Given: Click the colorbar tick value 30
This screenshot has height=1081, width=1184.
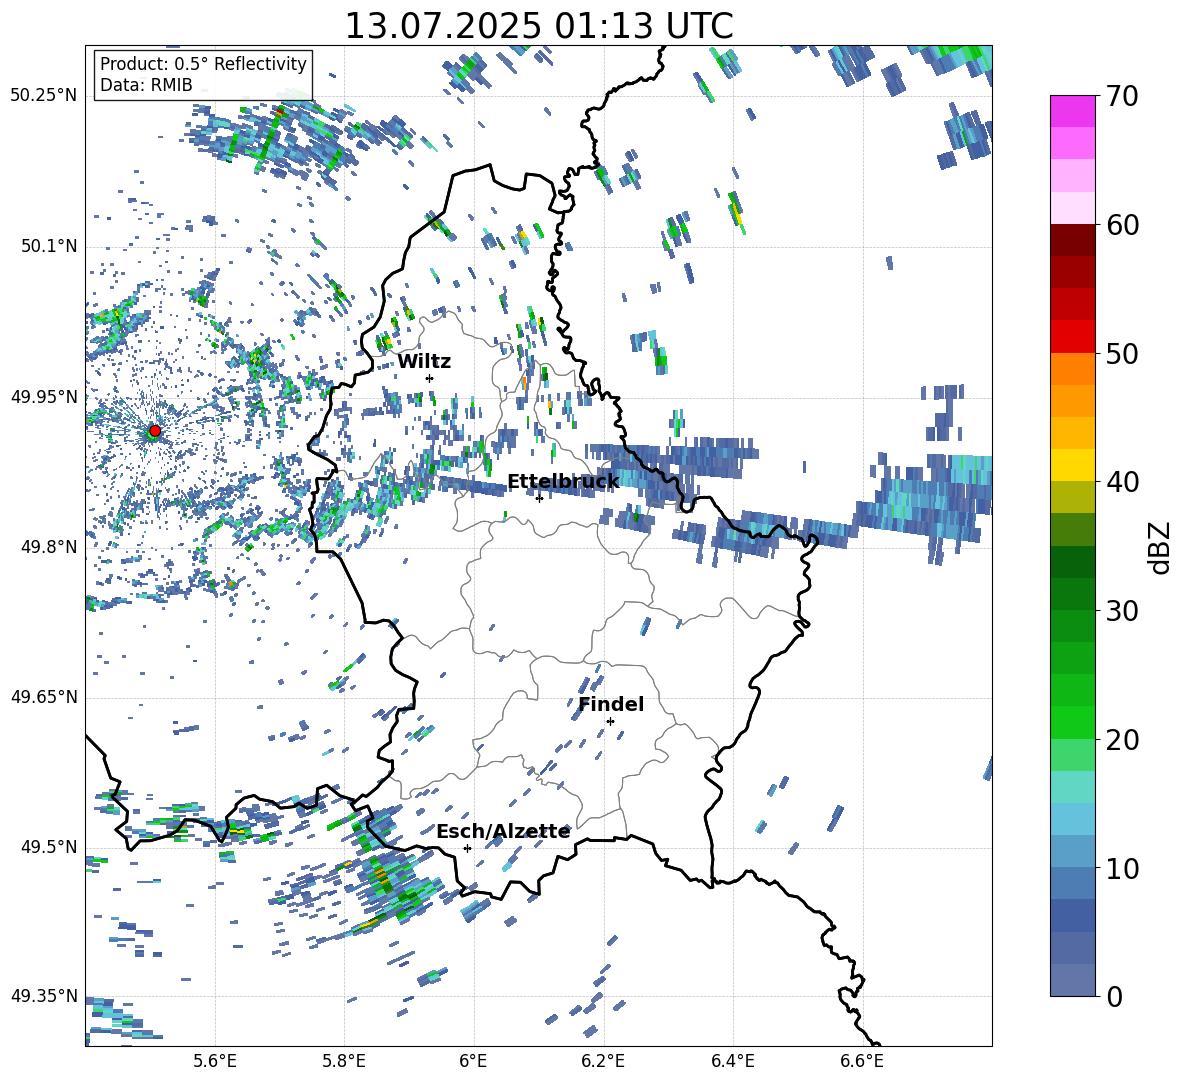Looking at the screenshot, I should tap(1122, 611).
